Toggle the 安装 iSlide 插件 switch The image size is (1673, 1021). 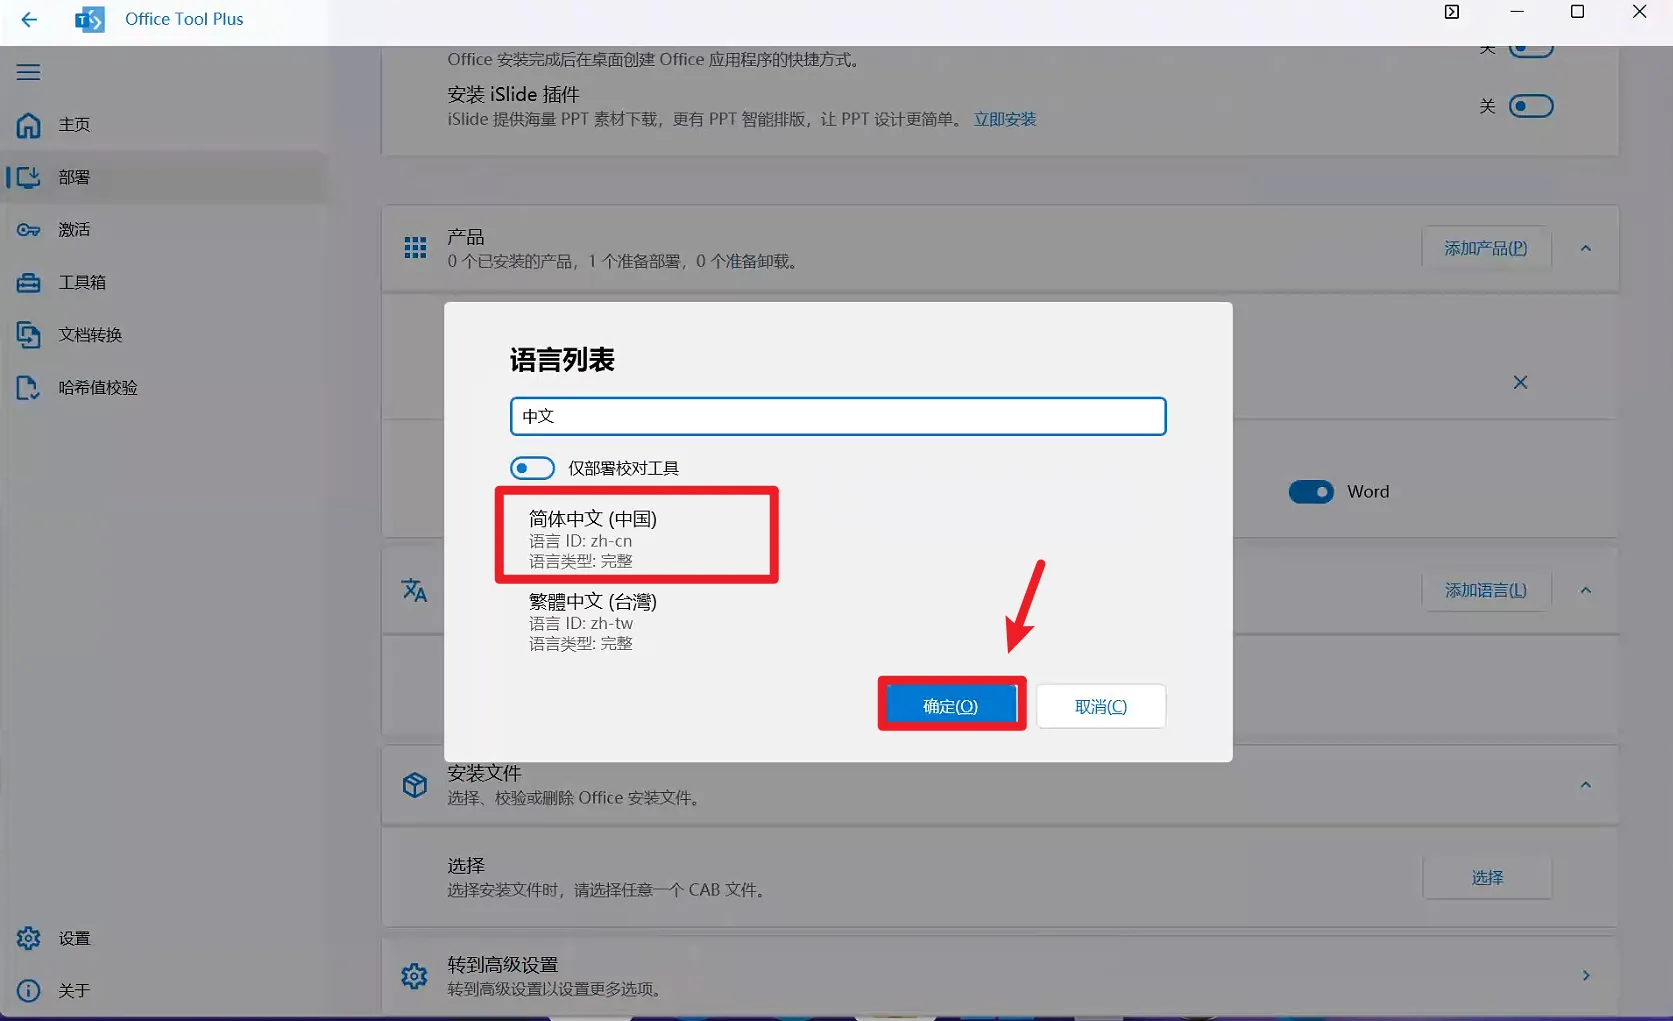(1531, 106)
